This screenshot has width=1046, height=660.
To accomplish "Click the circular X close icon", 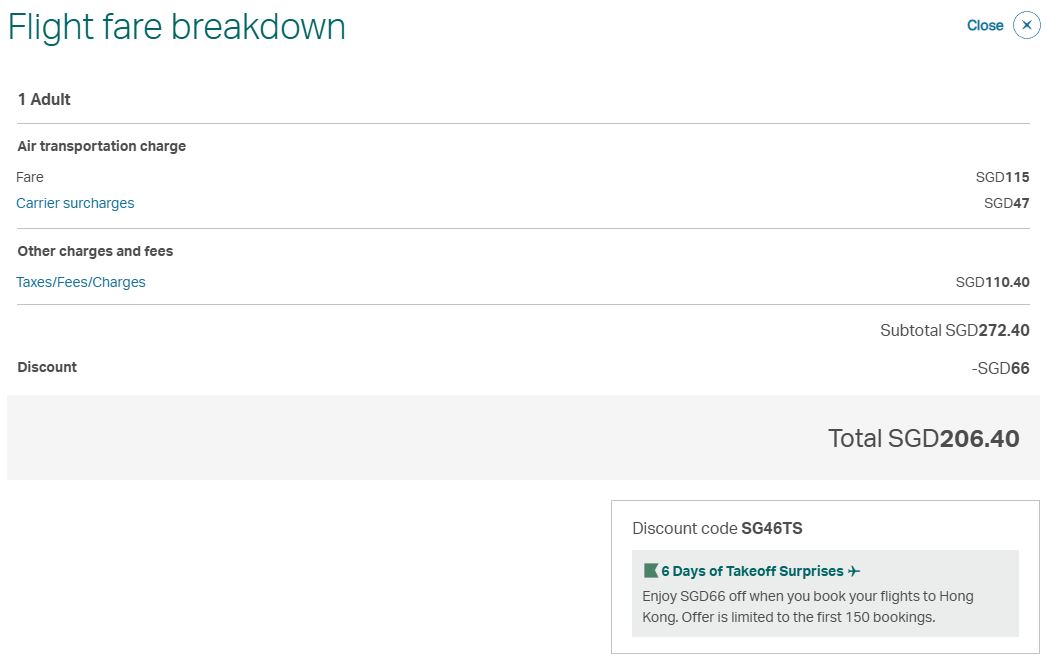I will point(1026,25).
